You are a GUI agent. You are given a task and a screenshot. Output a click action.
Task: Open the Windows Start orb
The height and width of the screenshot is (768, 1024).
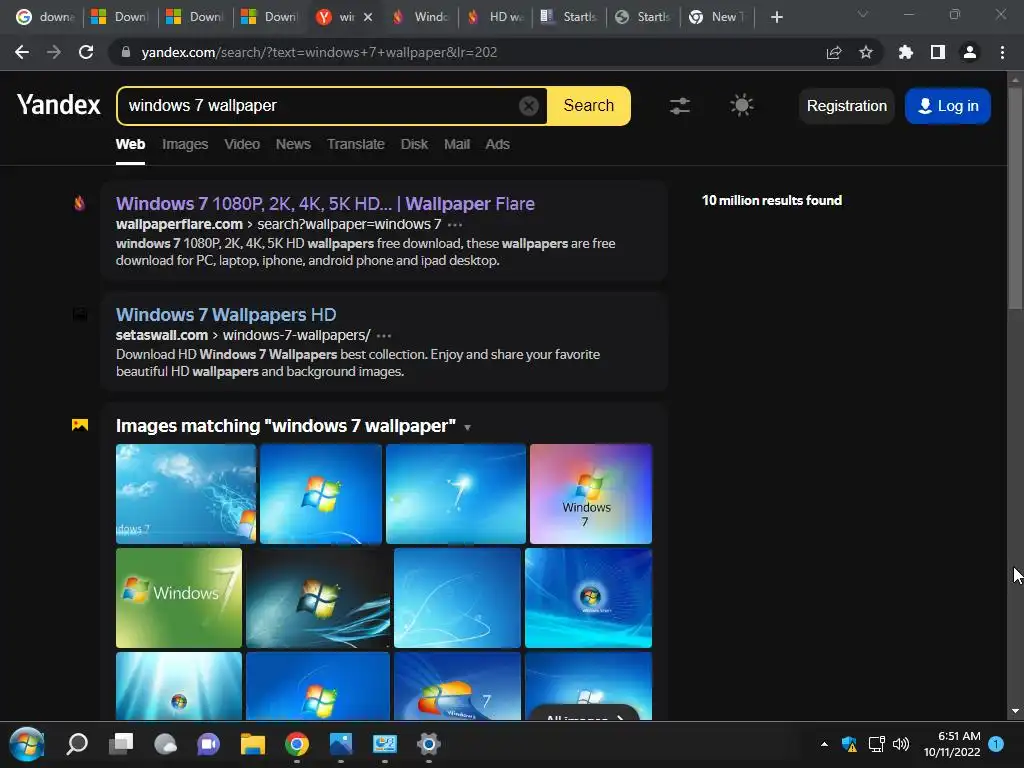[x=27, y=744]
